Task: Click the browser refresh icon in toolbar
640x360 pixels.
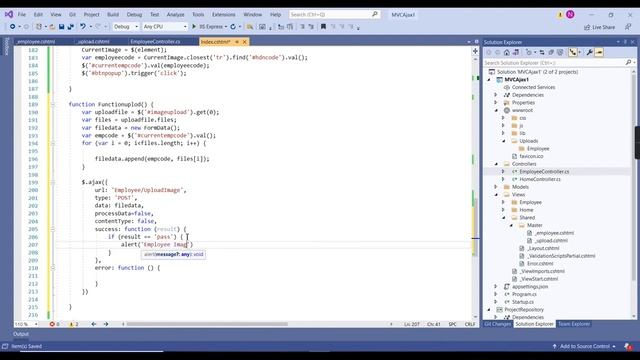Action: tap(233, 27)
